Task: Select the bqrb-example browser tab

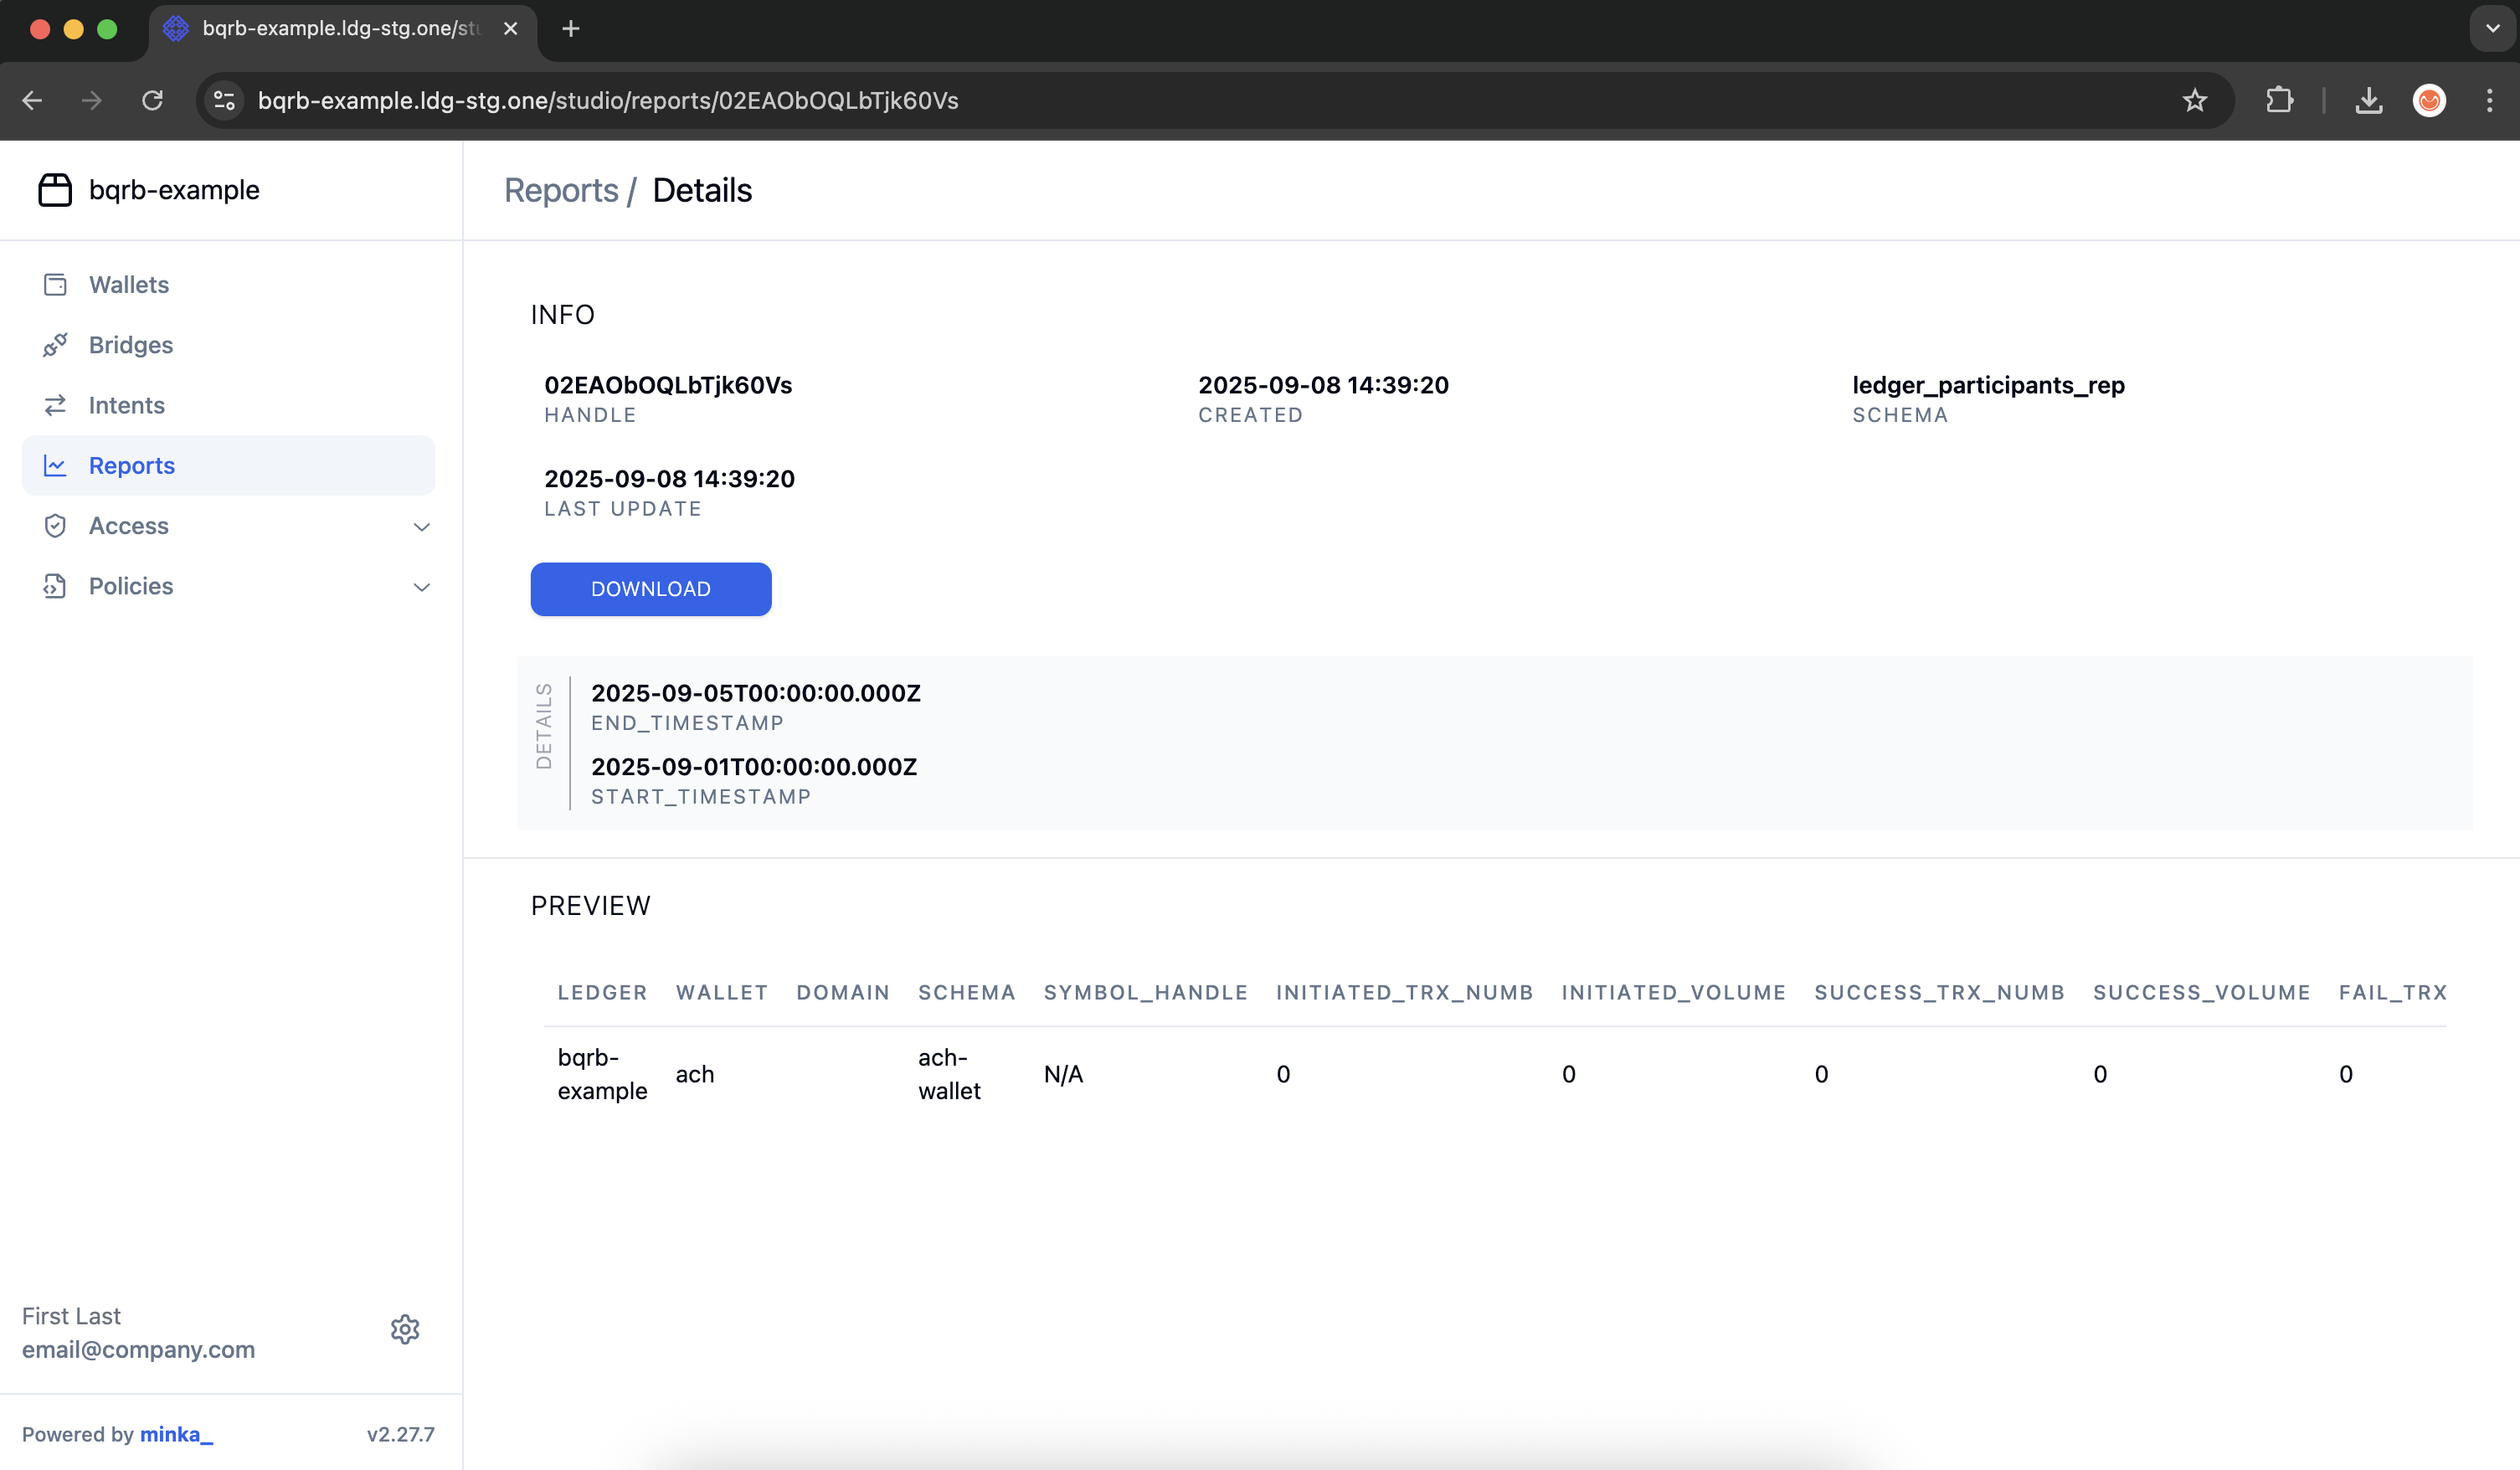Action: tap(340, 29)
